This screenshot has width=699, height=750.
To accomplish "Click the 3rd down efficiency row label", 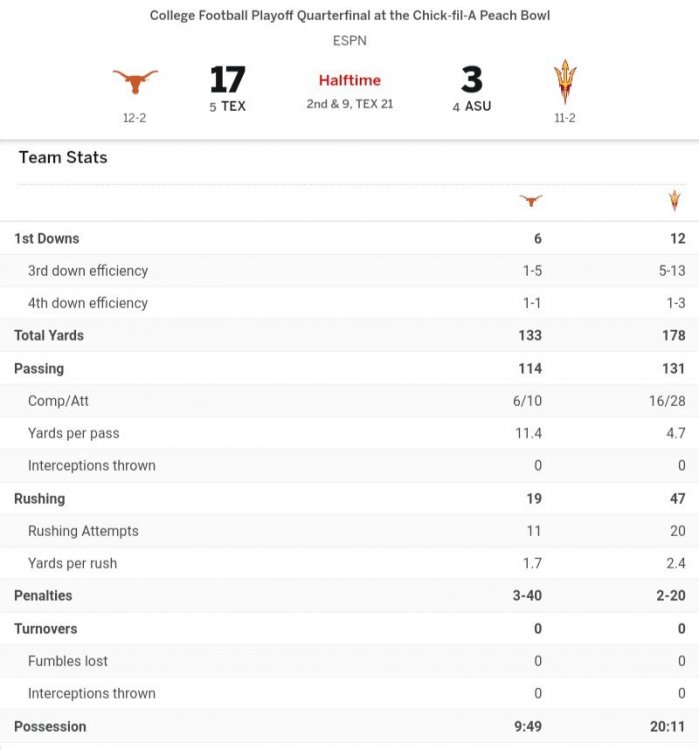I will click(88, 271).
